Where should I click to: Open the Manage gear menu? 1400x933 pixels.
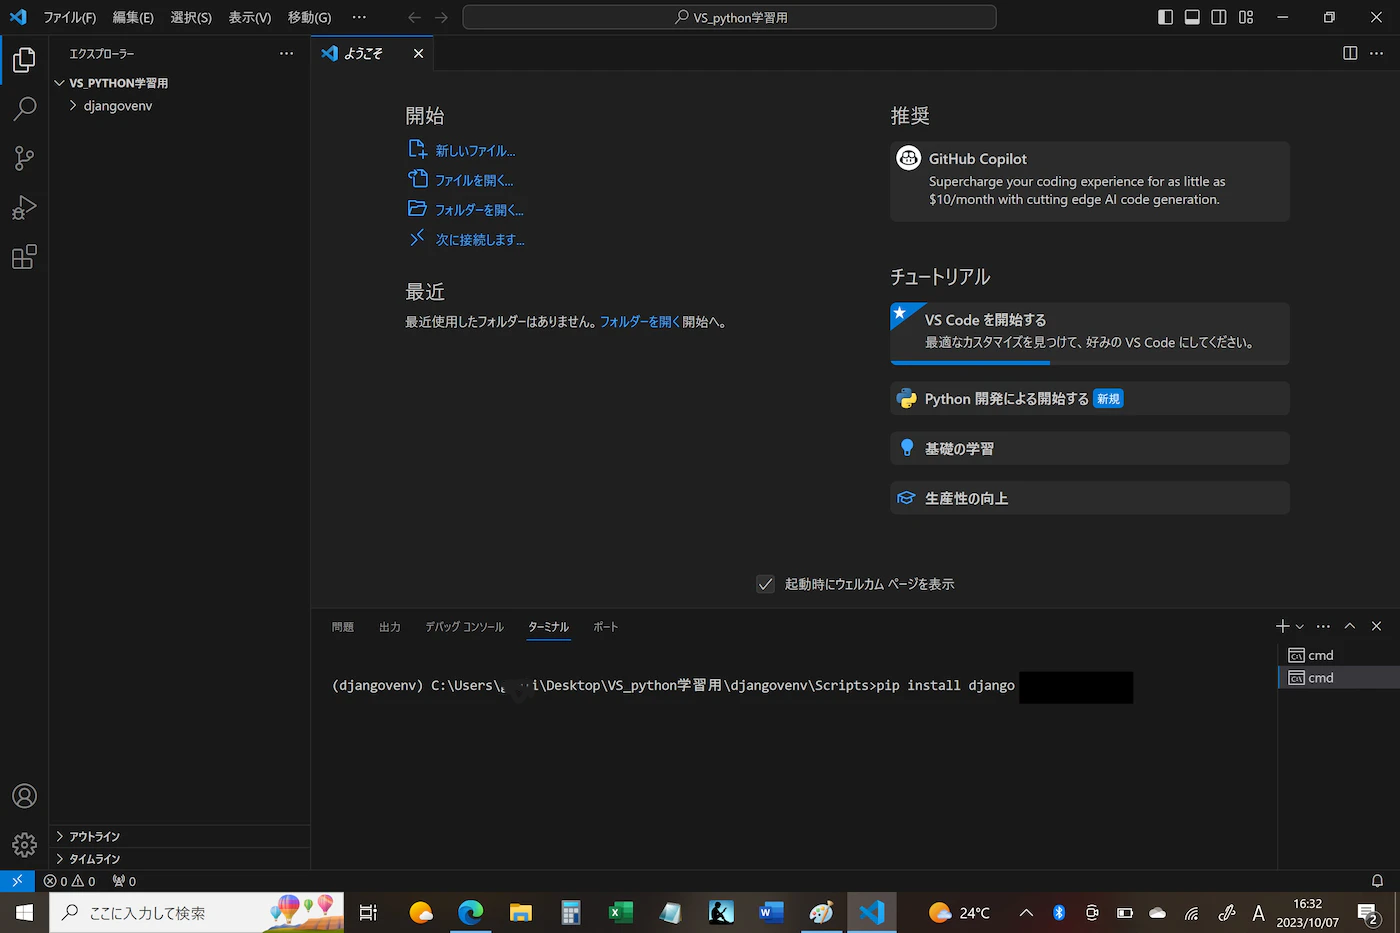click(24, 845)
